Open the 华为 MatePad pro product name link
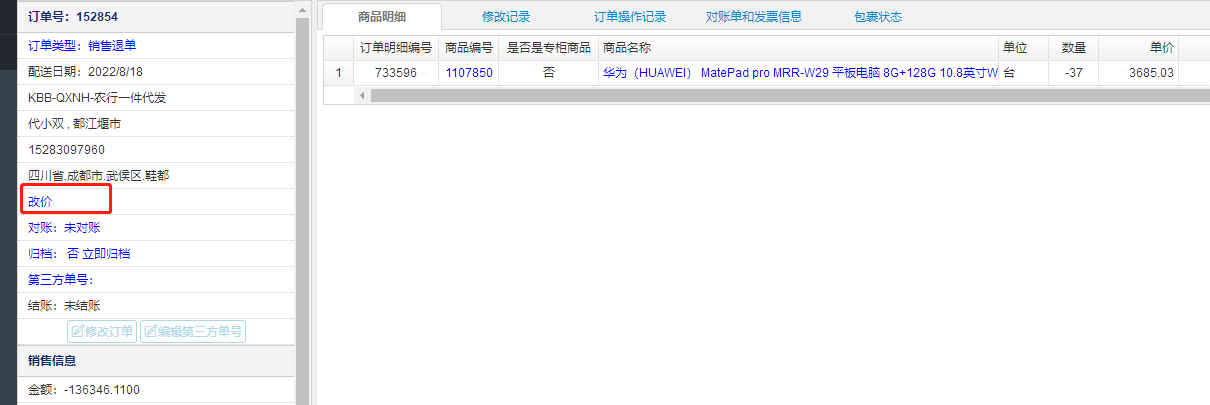The image size is (1210, 405). point(800,73)
